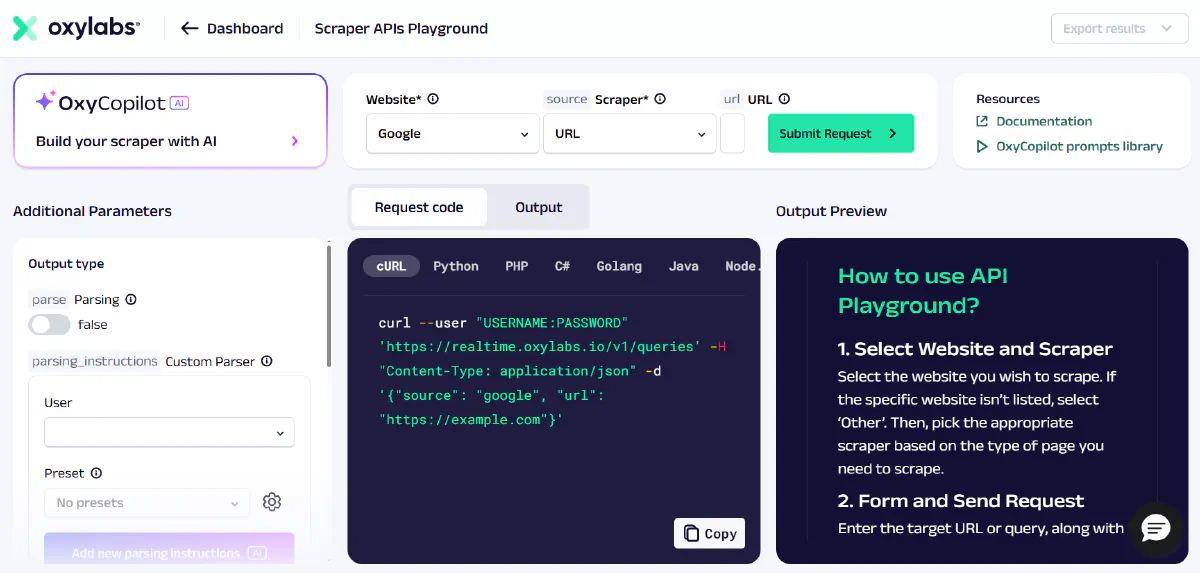Click the info icon next to URL label
The width and height of the screenshot is (1200, 573).
[x=784, y=99]
